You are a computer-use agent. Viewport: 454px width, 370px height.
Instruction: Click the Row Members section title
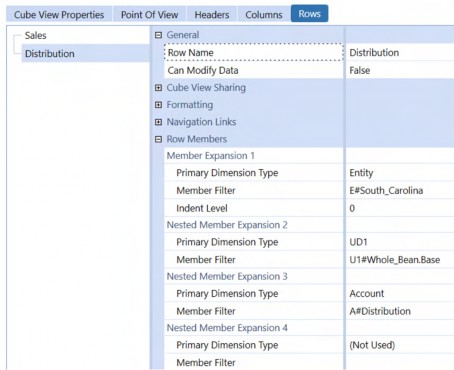point(197,139)
